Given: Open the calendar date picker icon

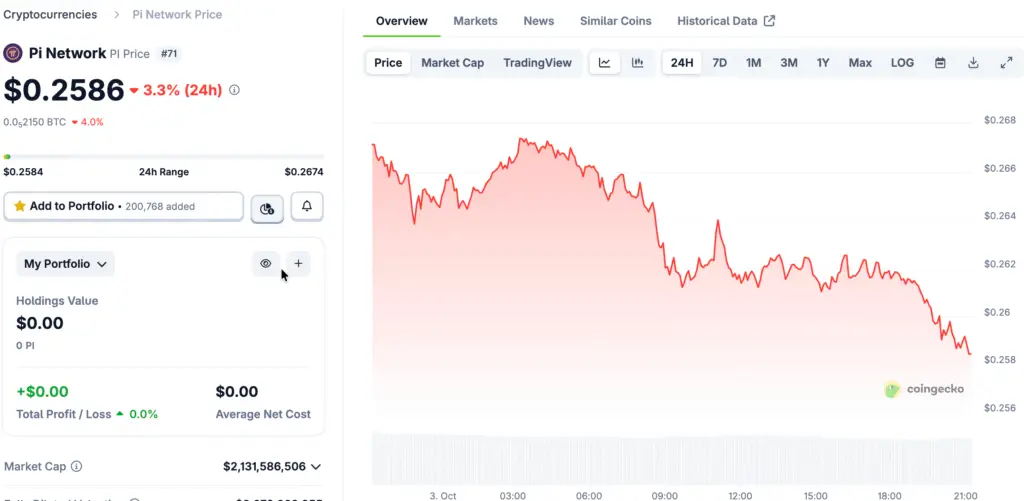Looking at the screenshot, I should pos(940,63).
